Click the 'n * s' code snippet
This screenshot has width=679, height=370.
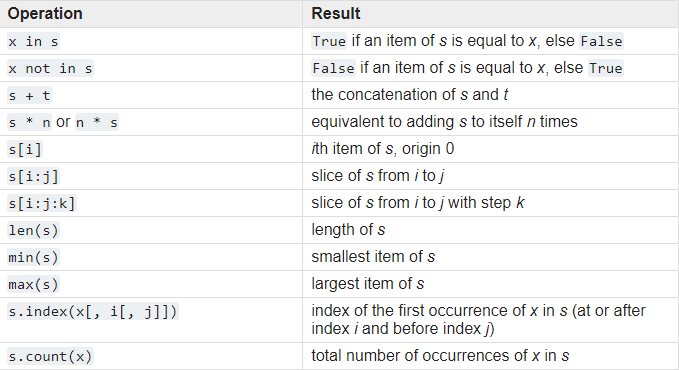[x=97, y=123]
